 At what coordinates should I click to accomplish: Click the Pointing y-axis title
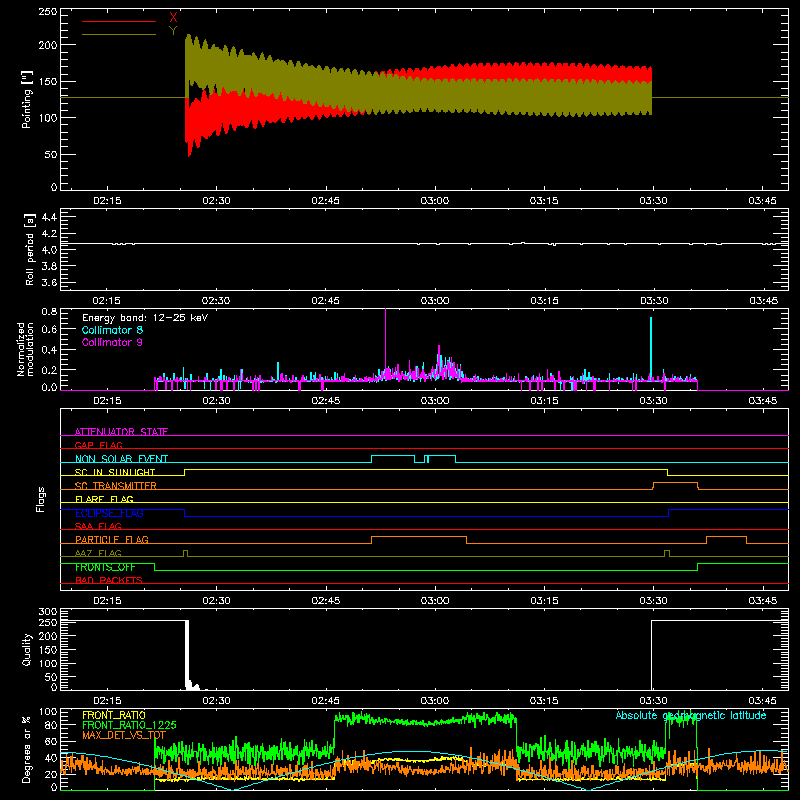coord(27,99)
